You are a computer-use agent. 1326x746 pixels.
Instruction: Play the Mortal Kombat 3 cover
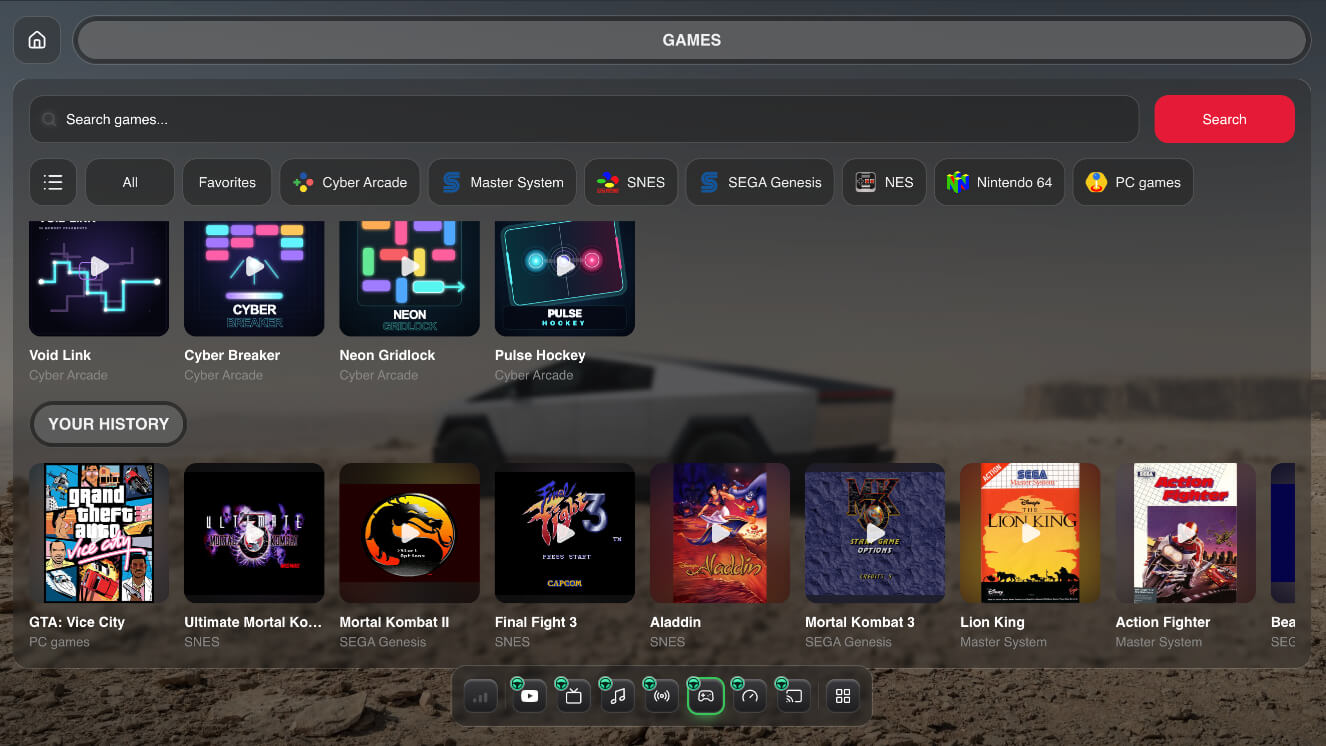coord(875,533)
